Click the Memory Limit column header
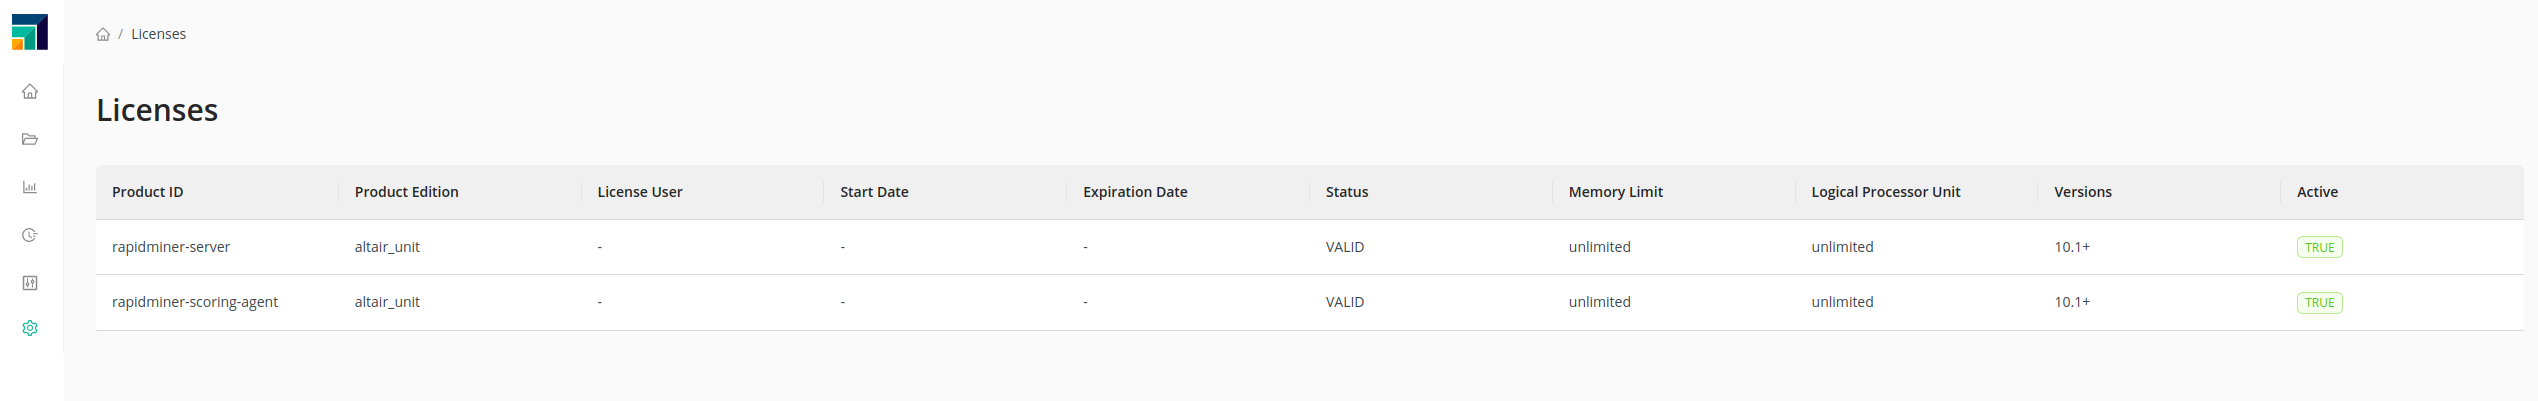 [1615, 192]
